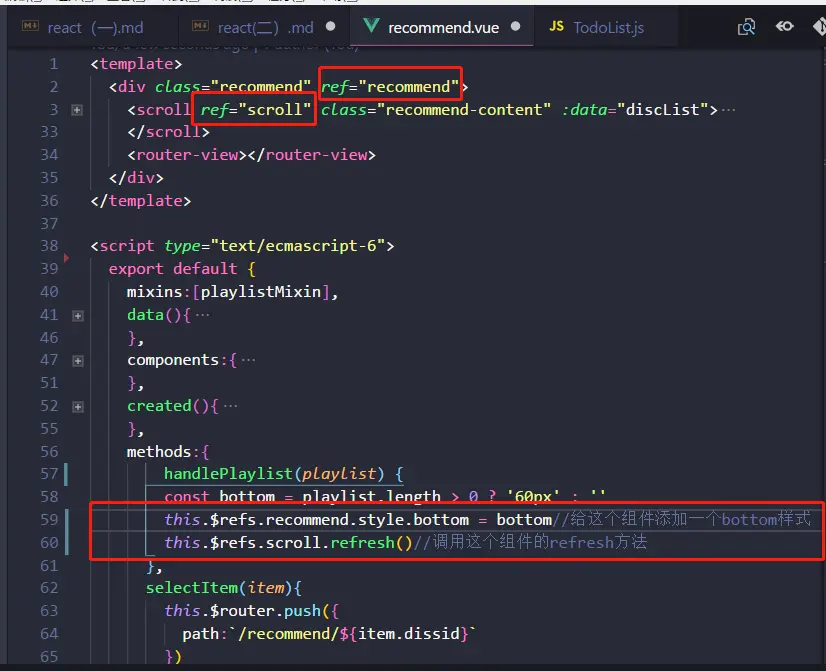This screenshot has height=671, width=826.
Task: Select line number 38 in the gutter
Action: (x=49, y=245)
